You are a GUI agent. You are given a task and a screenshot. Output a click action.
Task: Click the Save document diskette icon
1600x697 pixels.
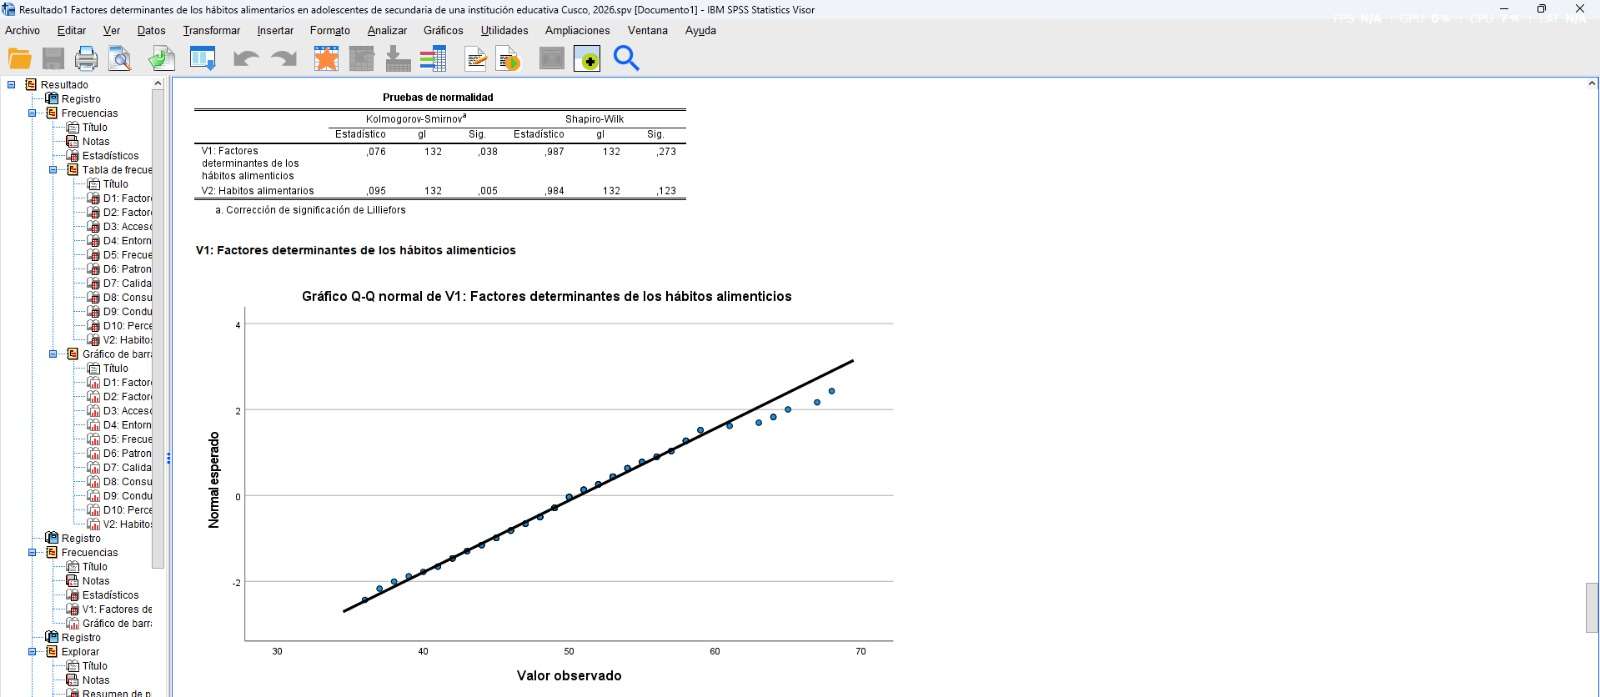[x=53, y=59]
